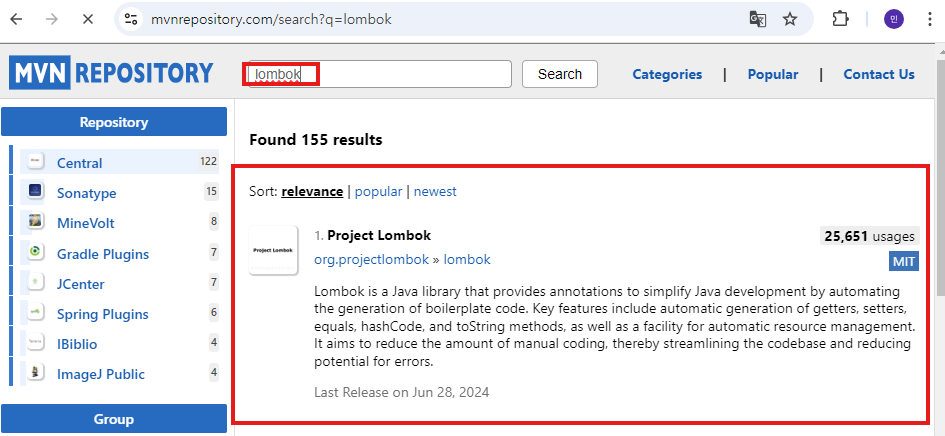Viewport: 945px width, 436px height.
Task: Click 'Last Release on Jun 28, 2024' text
Action: [x=401, y=393]
